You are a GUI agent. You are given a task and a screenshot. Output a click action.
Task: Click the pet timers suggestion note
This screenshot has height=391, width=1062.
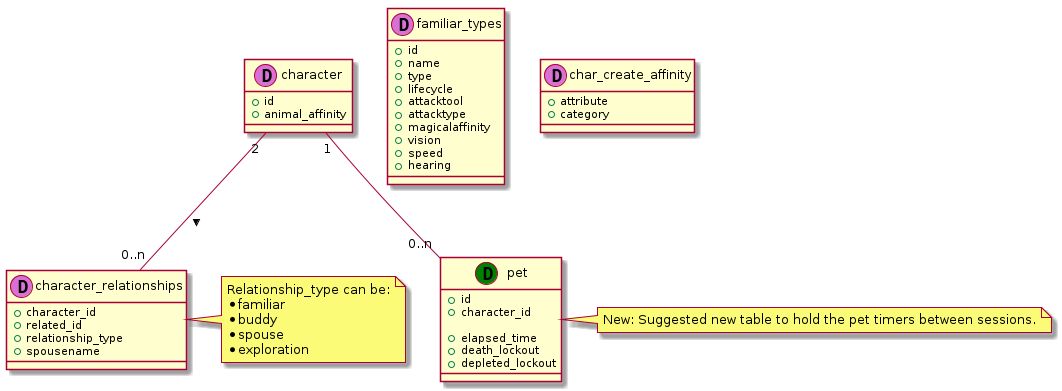point(824,319)
